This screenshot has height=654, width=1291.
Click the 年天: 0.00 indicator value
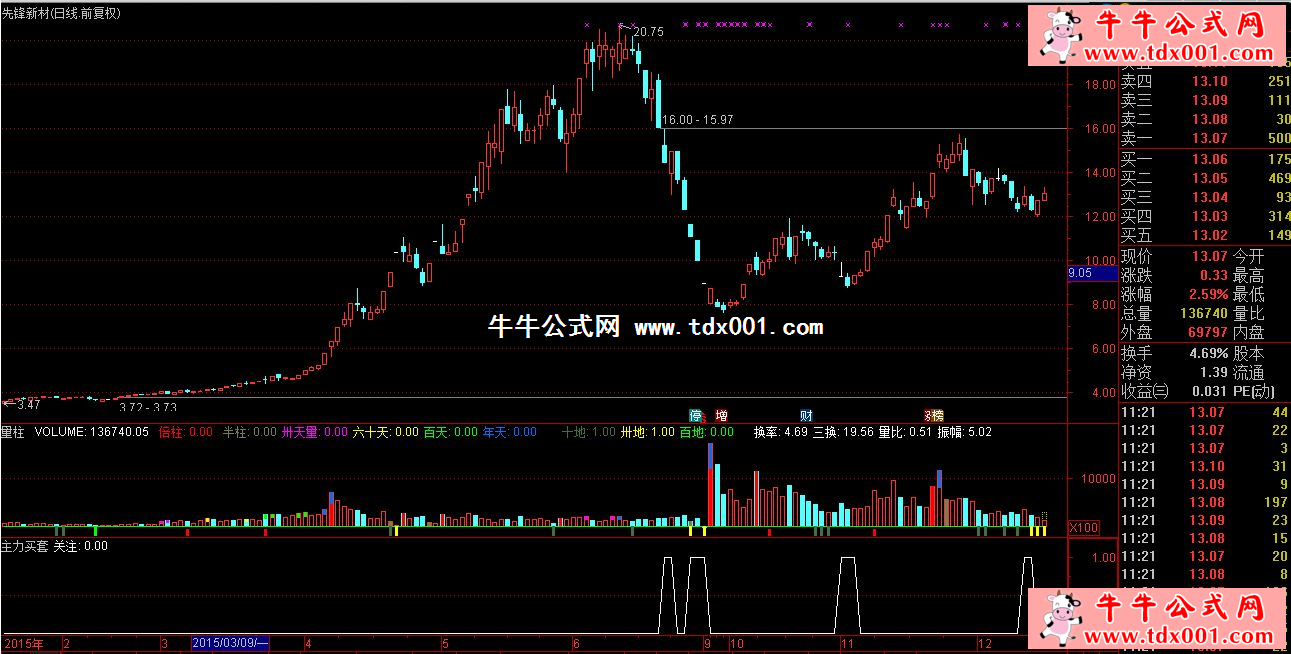pos(510,432)
